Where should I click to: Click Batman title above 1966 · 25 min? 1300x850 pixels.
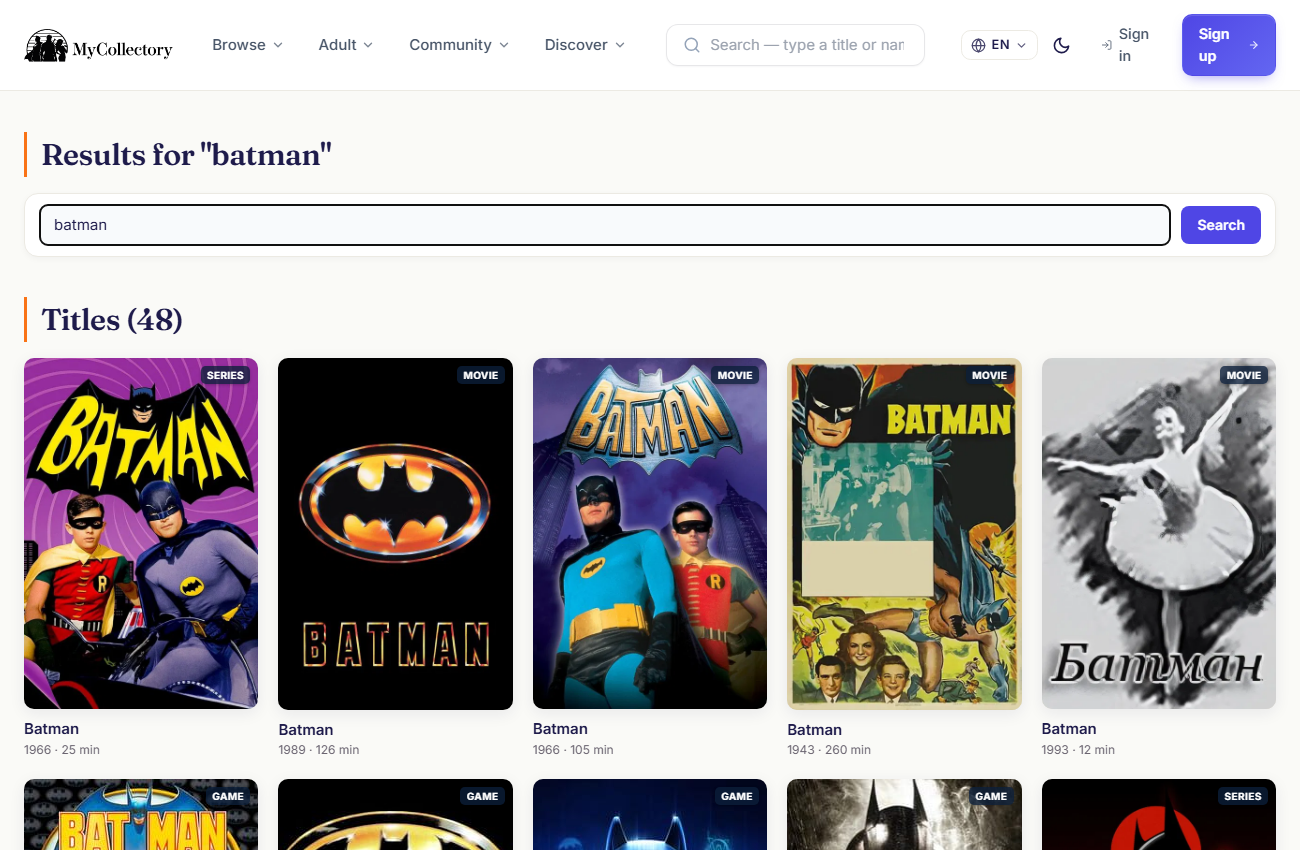pos(51,729)
